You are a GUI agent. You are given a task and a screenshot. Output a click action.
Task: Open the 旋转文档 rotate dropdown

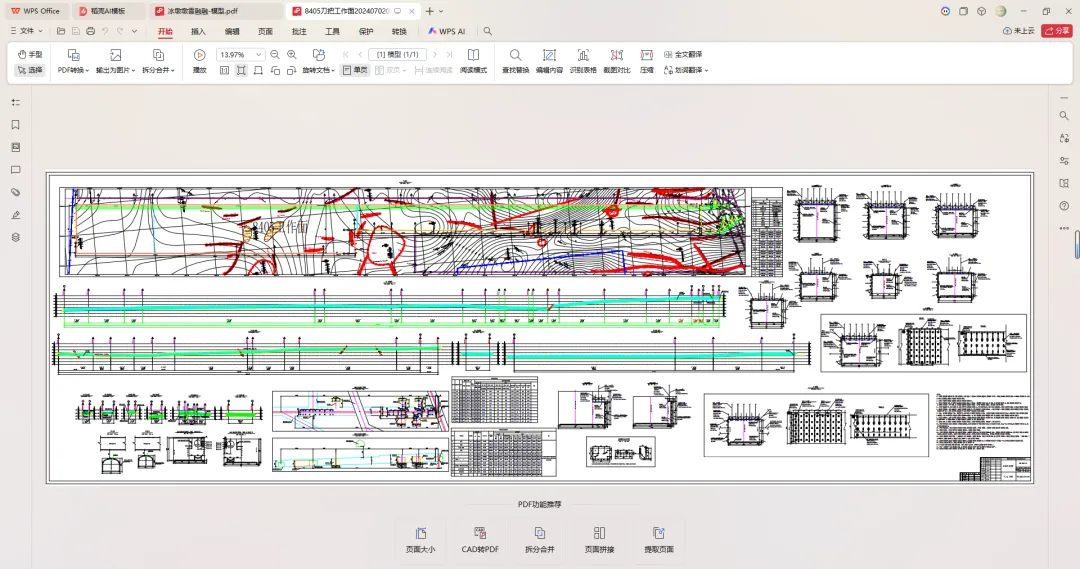[x=319, y=70]
